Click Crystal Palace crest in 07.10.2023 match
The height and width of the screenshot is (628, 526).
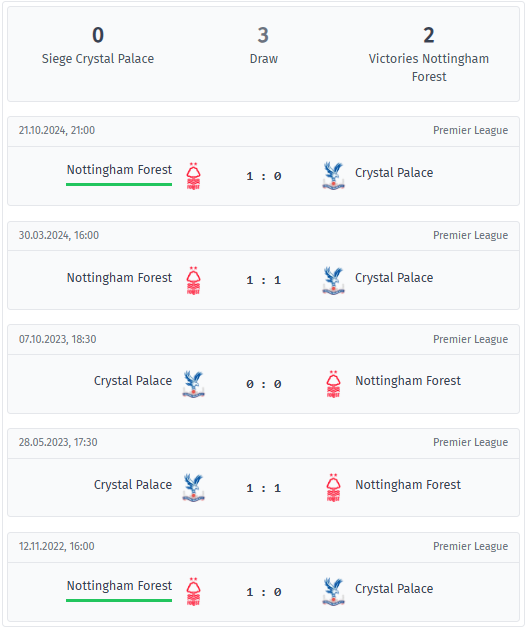tap(193, 384)
